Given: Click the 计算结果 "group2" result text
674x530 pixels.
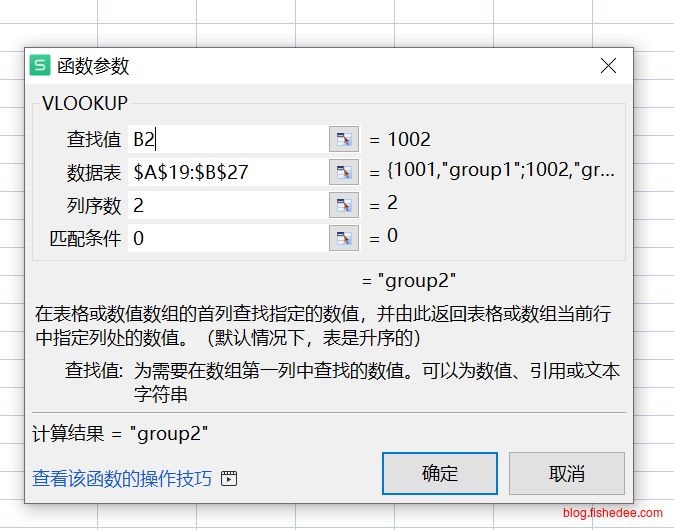Looking at the screenshot, I should (121, 433).
